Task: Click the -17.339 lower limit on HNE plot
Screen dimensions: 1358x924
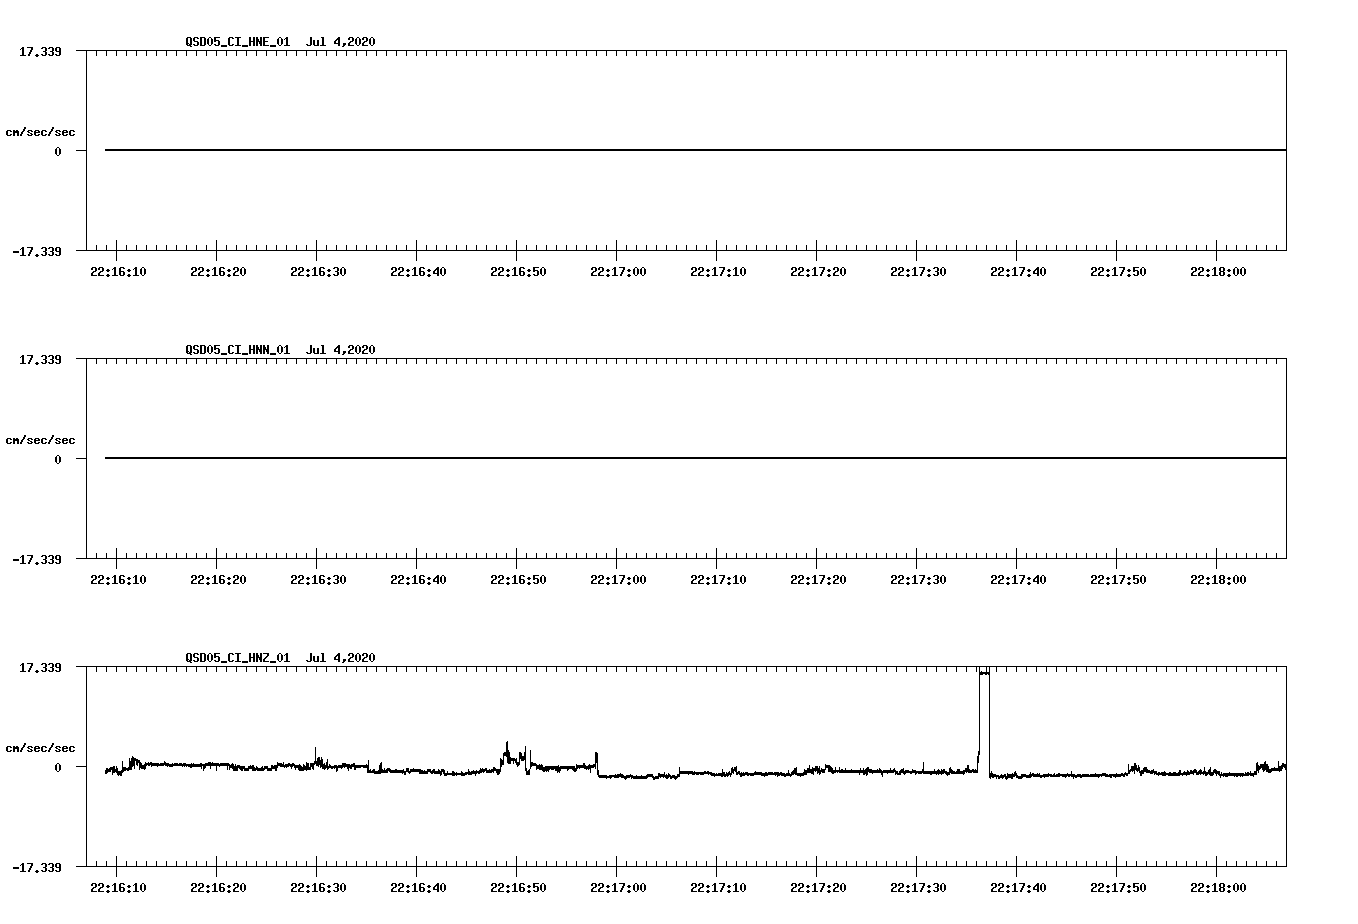Action: point(36,251)
